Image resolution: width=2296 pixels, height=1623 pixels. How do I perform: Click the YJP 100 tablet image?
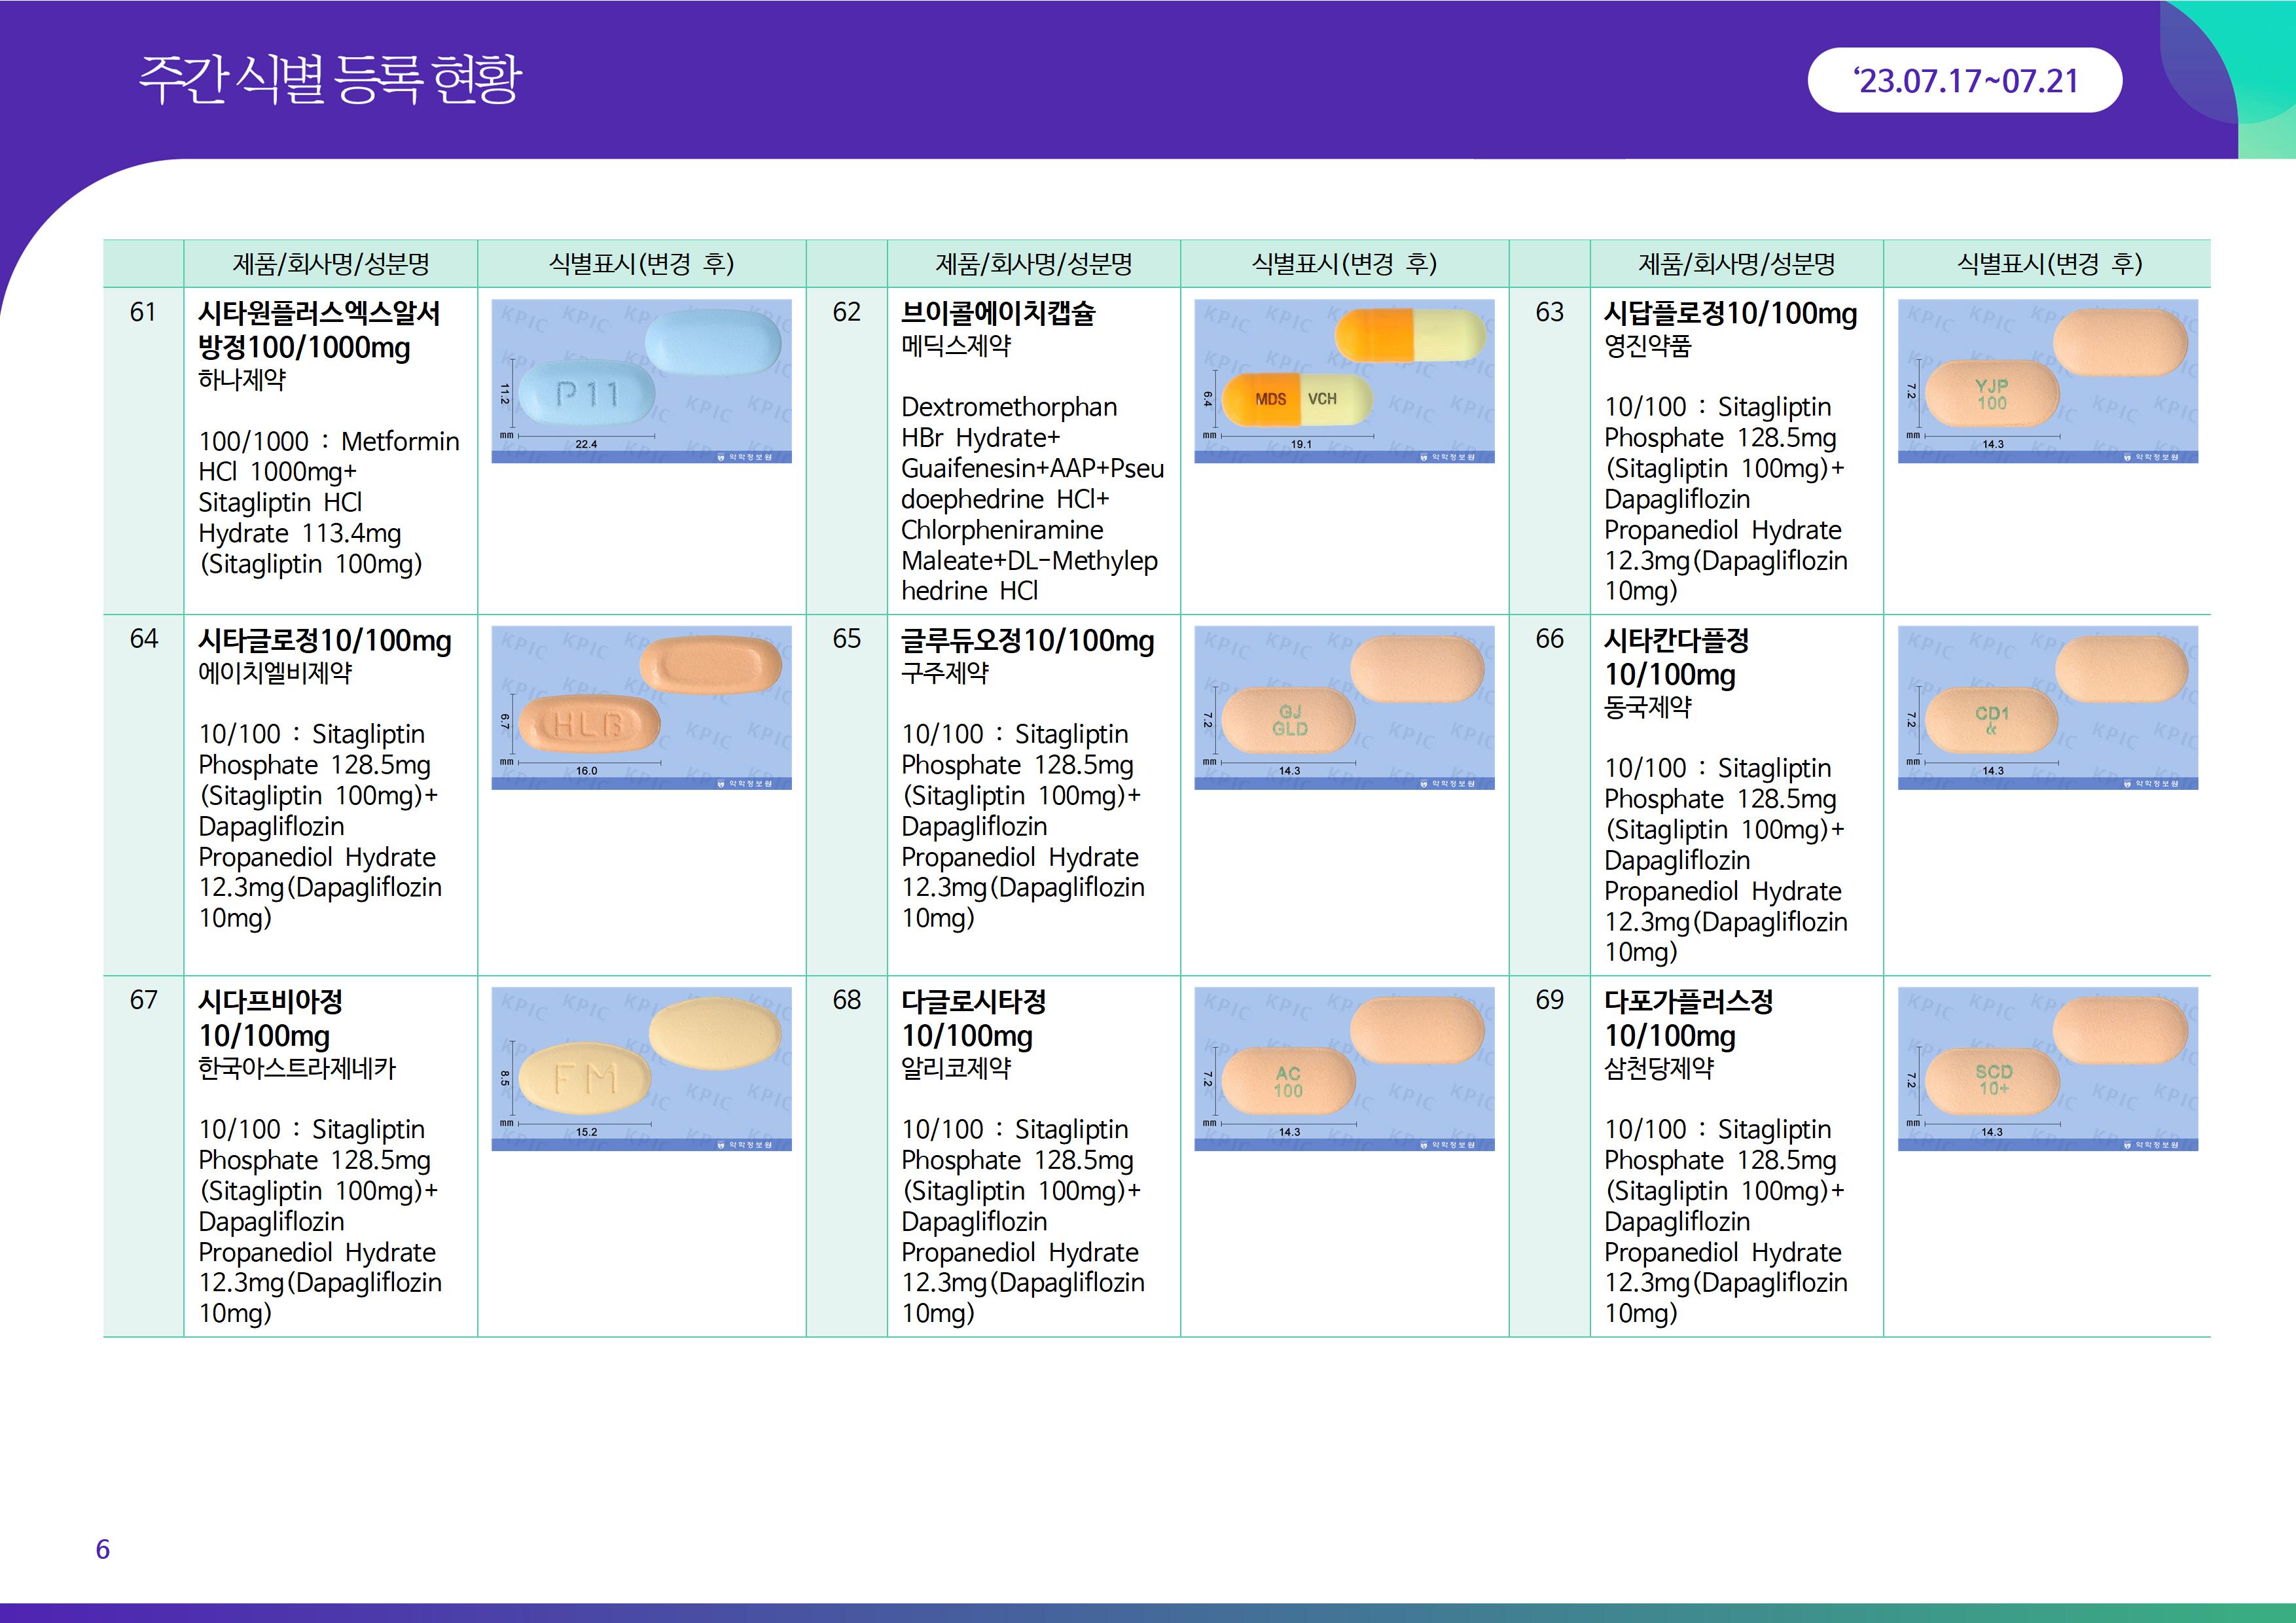[x=2047, y=380]
